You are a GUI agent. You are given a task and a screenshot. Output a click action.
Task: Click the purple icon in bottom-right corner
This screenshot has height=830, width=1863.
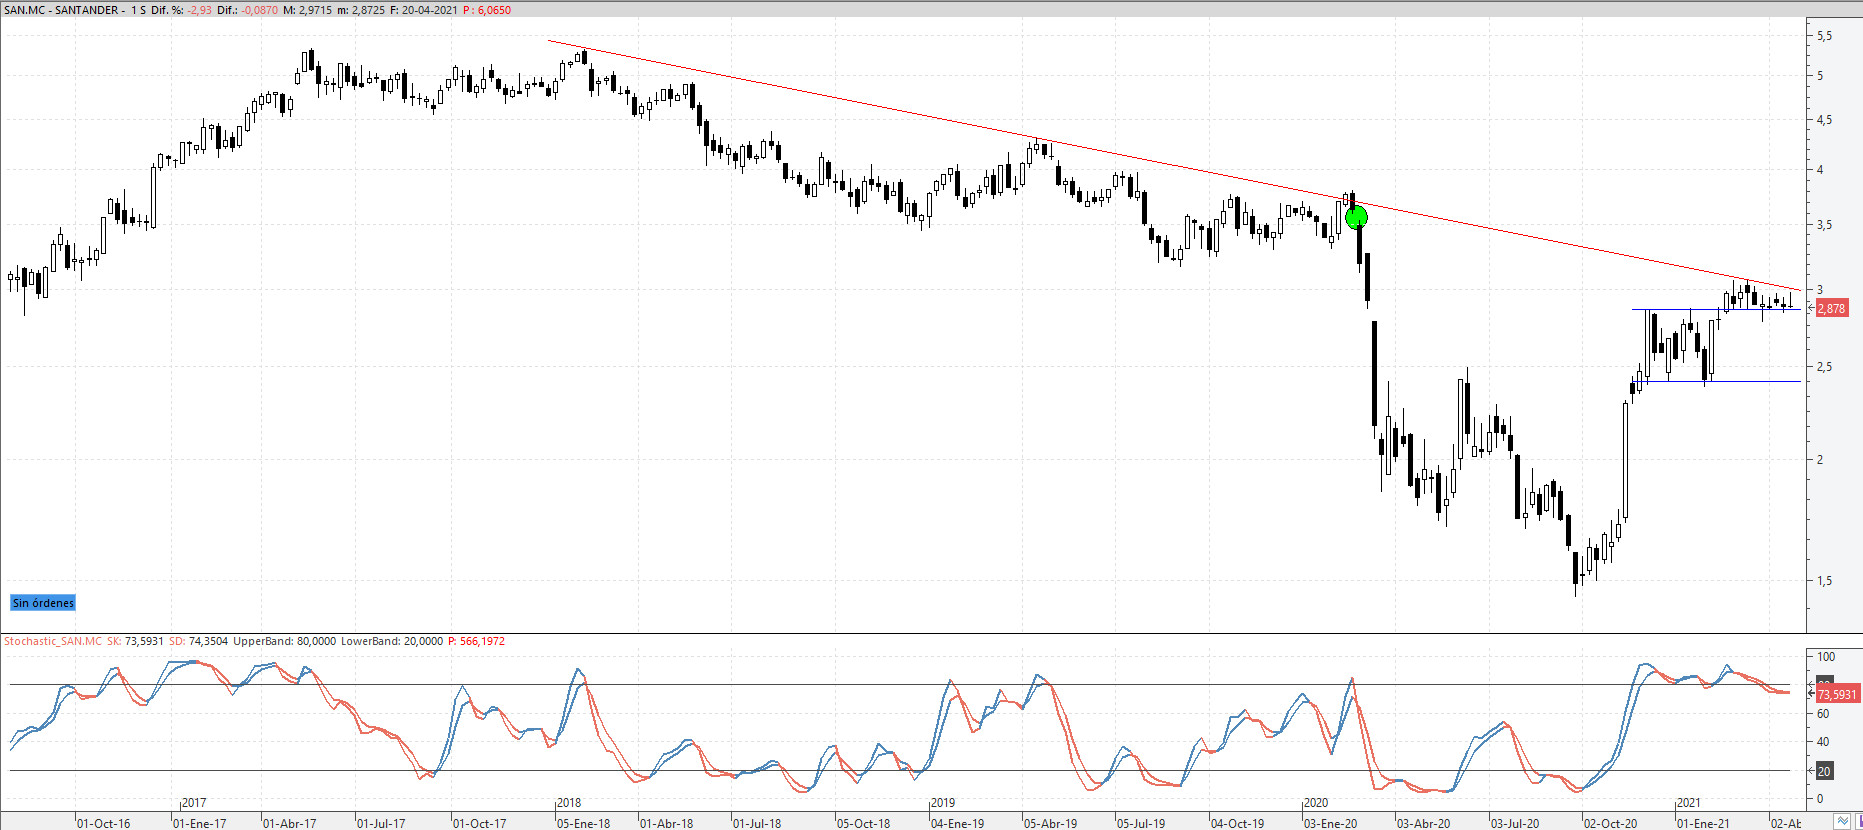coord(1860,821)
